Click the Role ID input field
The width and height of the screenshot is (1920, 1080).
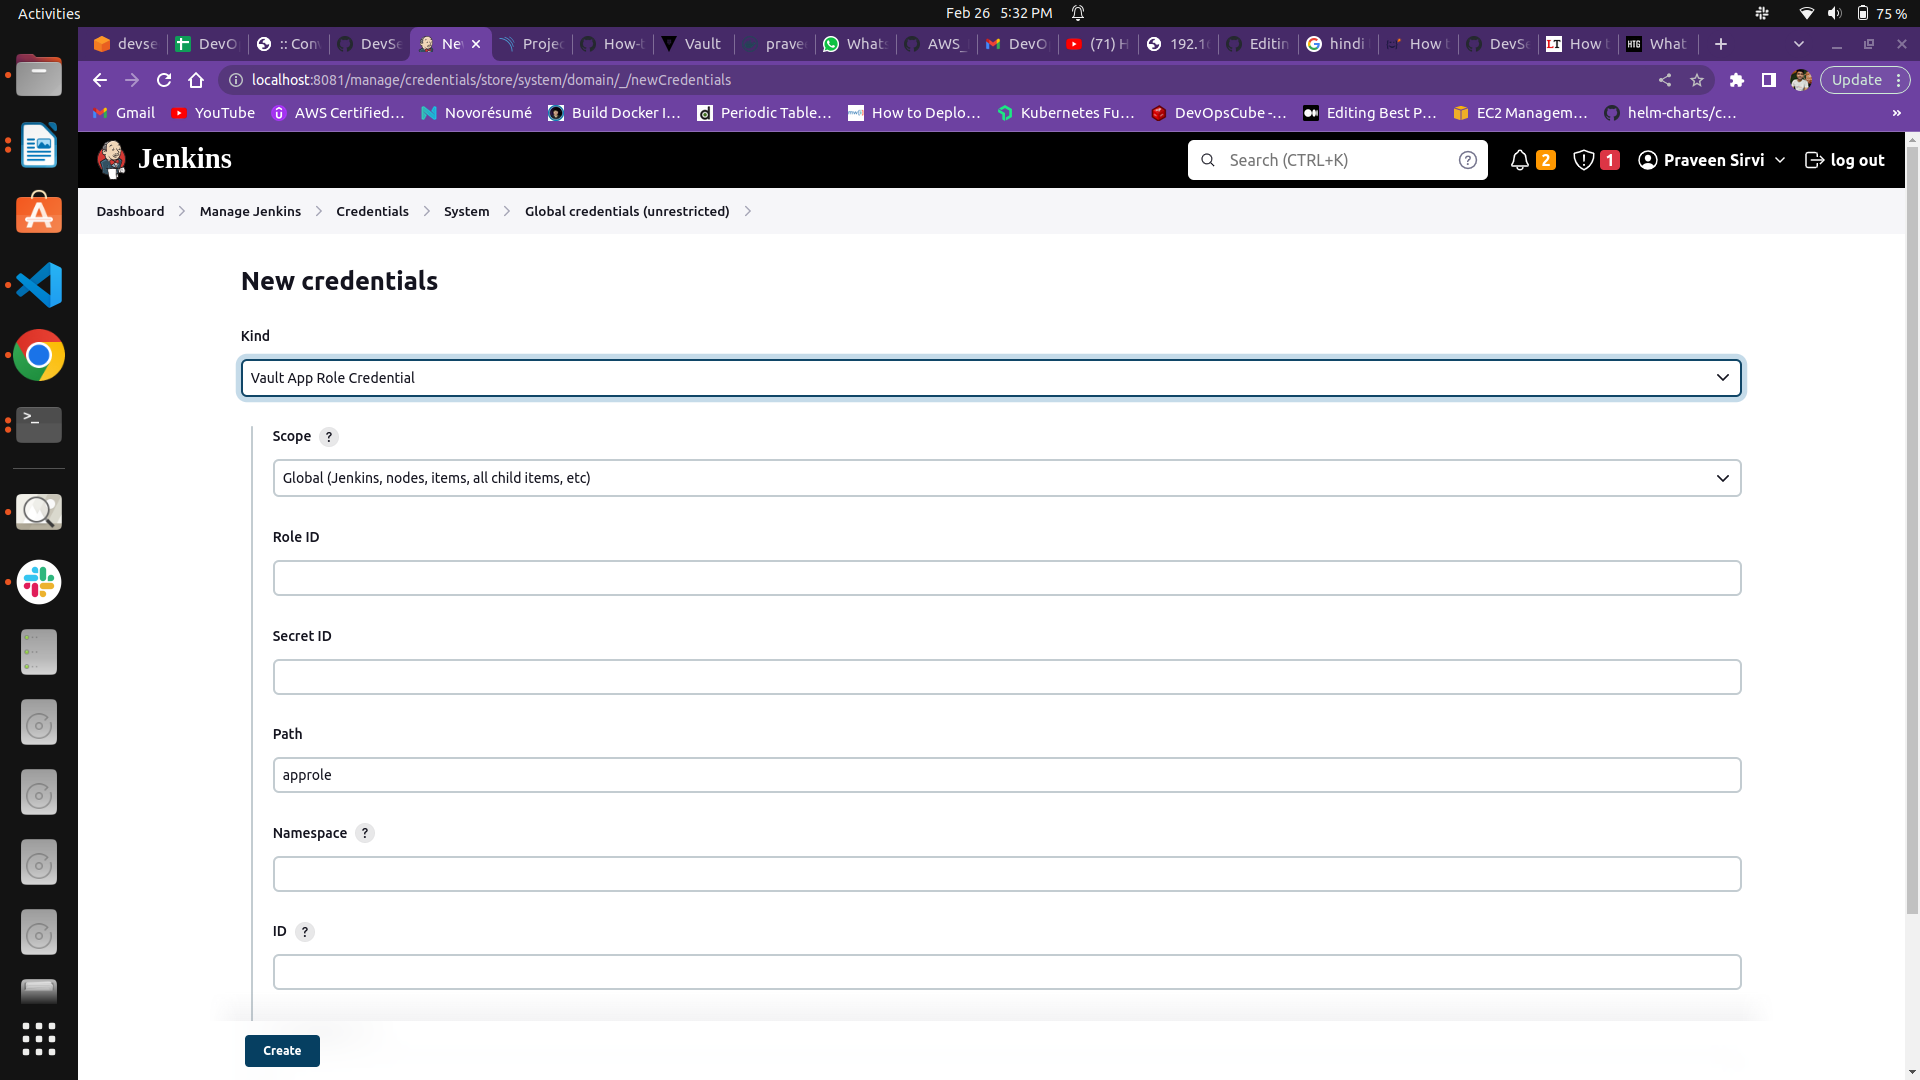(1007, 578)
